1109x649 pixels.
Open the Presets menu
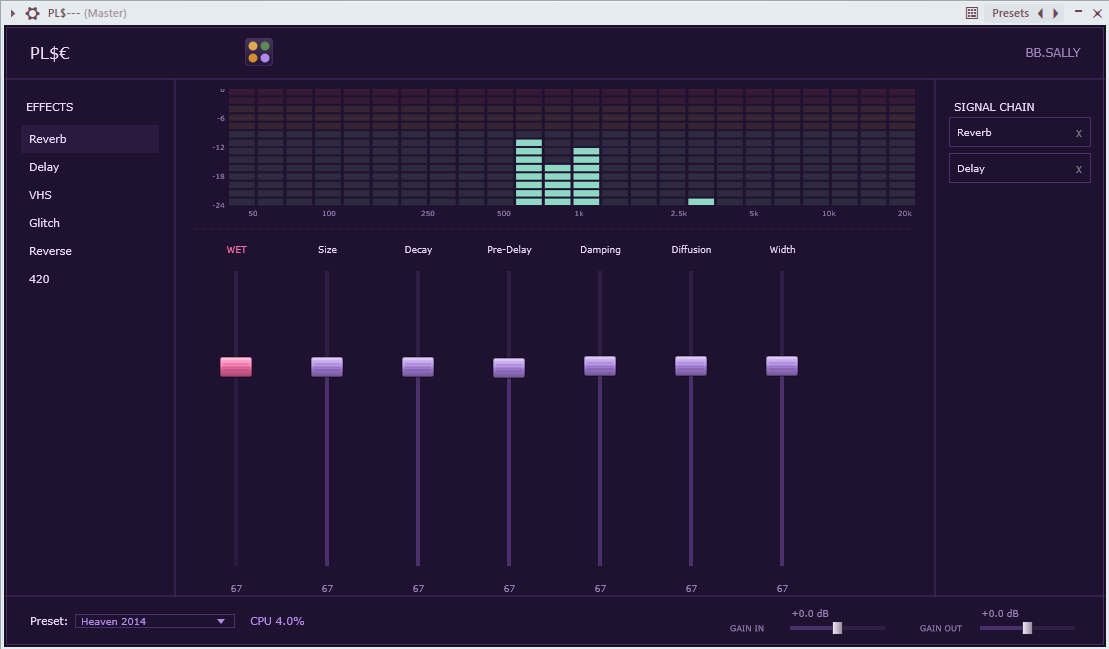(1010, 13)
